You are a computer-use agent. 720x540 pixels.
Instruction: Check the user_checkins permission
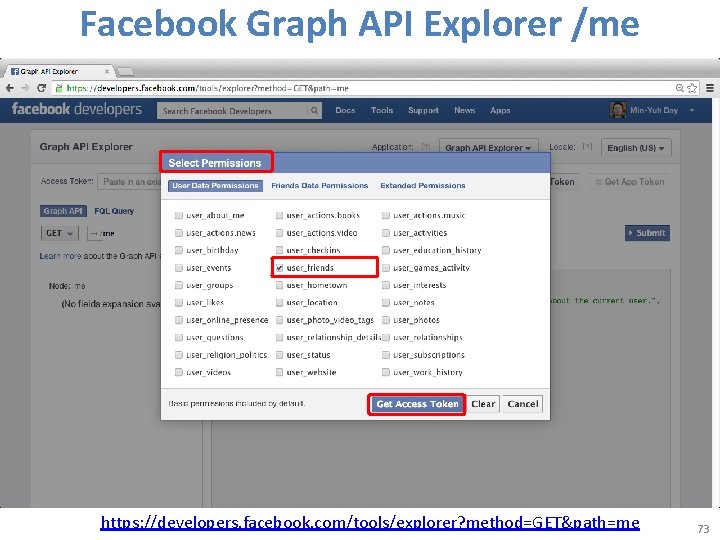[279, 250]
